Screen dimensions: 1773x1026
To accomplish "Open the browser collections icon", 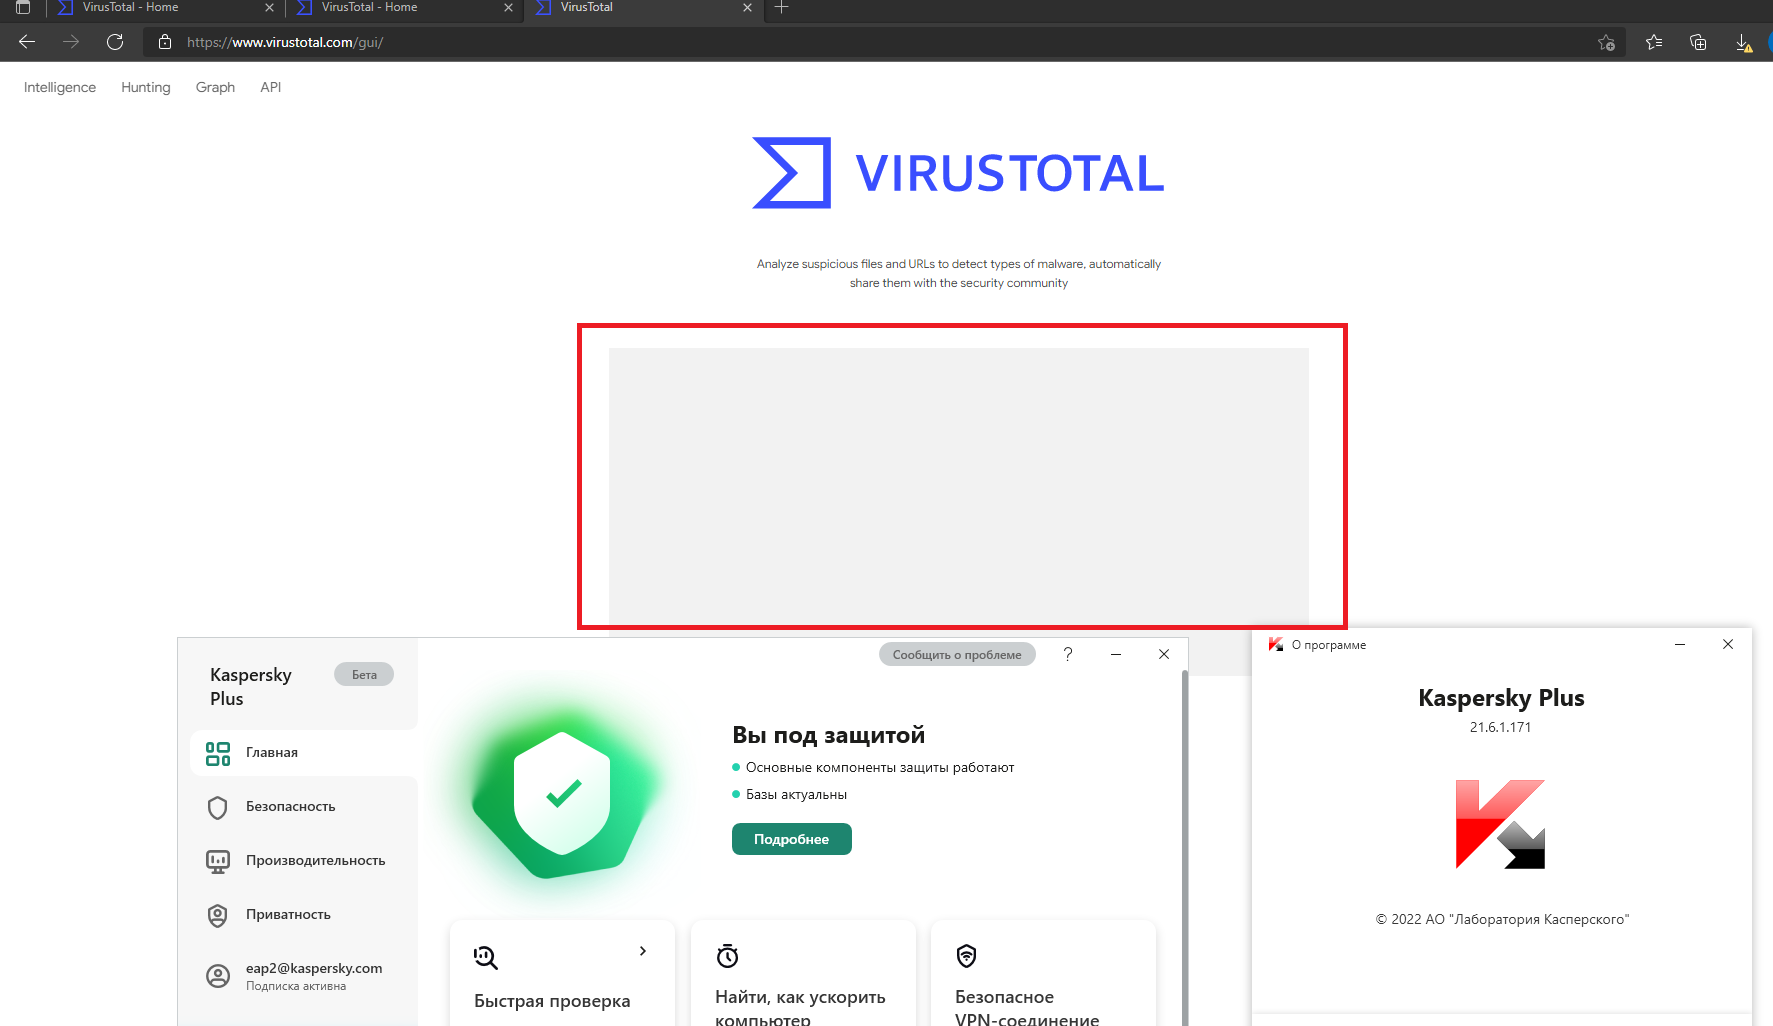I will 1698,42.
